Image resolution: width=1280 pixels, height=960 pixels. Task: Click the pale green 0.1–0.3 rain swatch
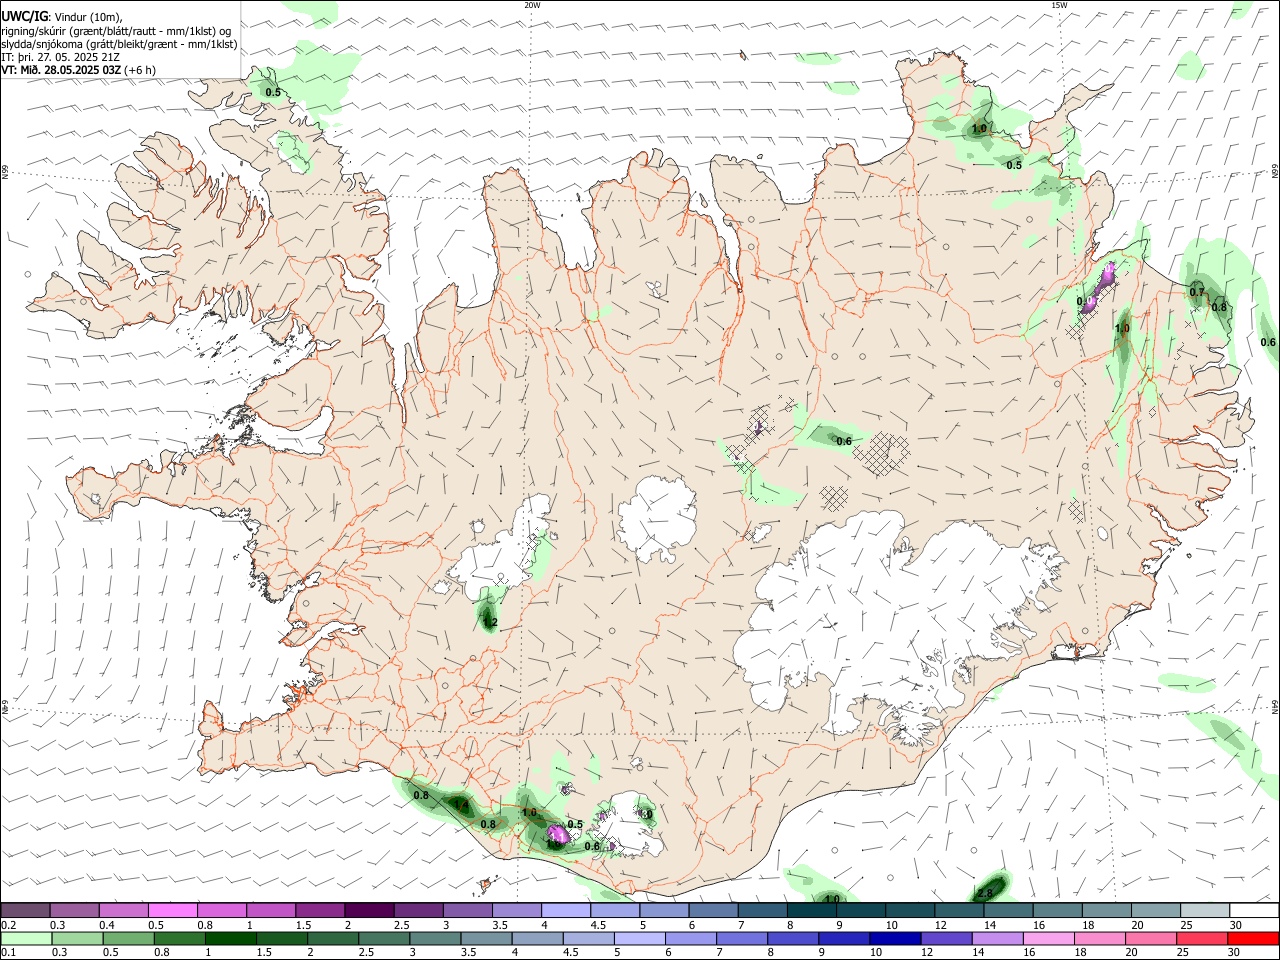[25, 938]
